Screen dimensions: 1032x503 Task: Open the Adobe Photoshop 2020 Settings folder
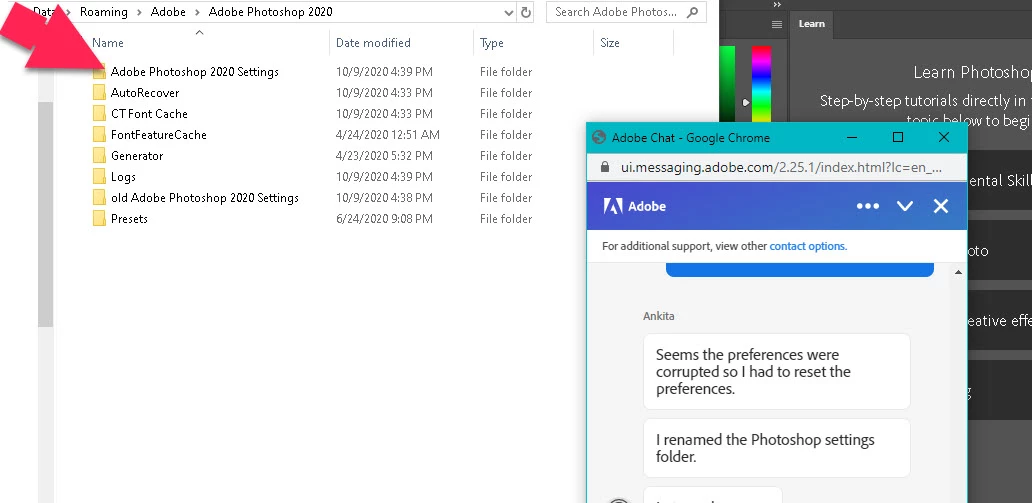(194, 72)
